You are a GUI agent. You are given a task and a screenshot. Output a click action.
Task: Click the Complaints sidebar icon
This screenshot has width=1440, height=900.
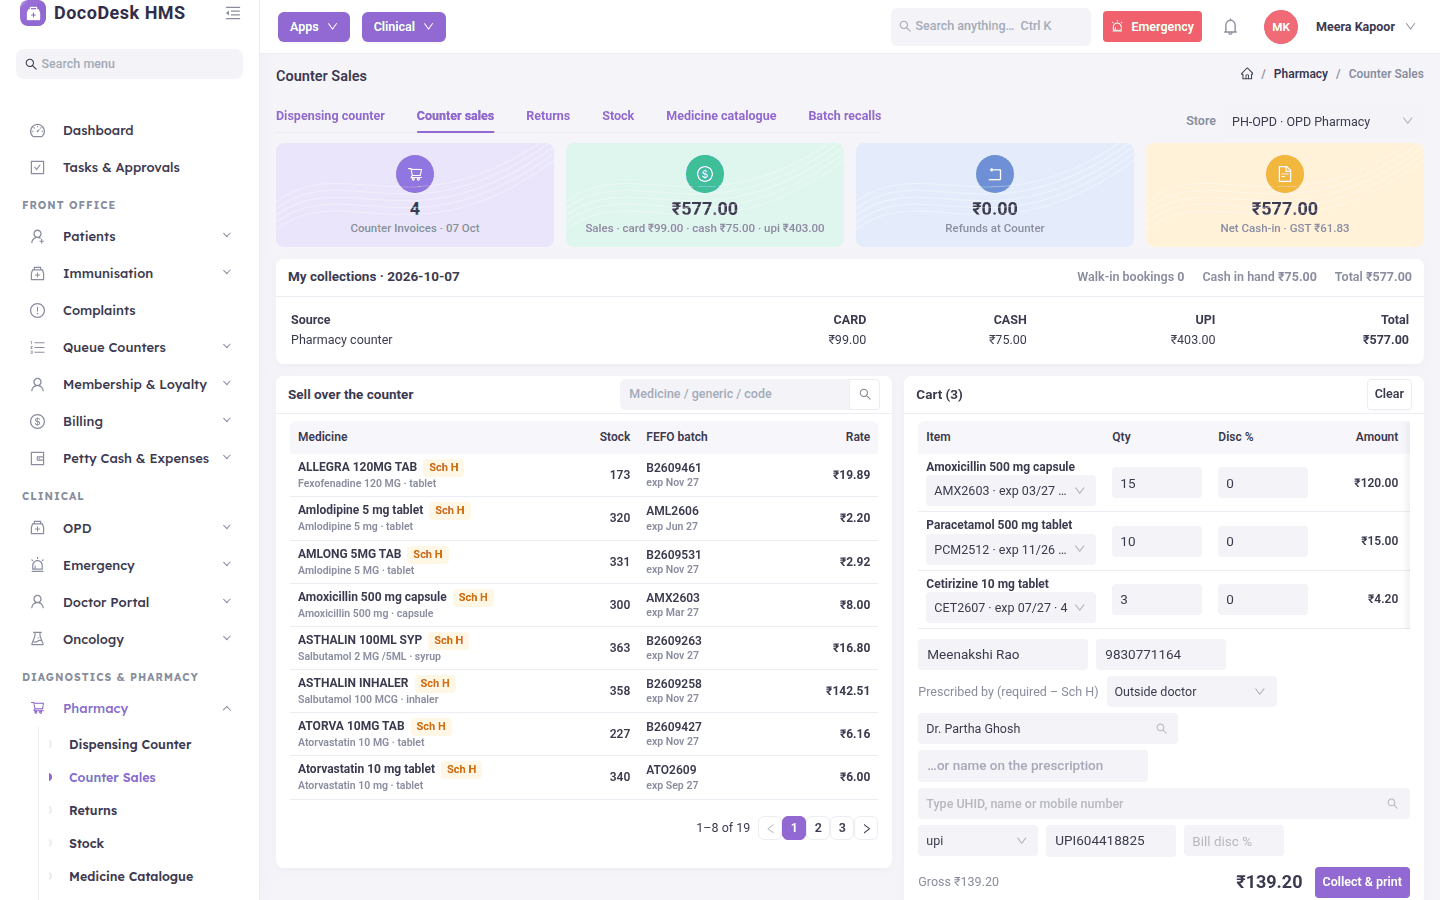tap(38, 311)
